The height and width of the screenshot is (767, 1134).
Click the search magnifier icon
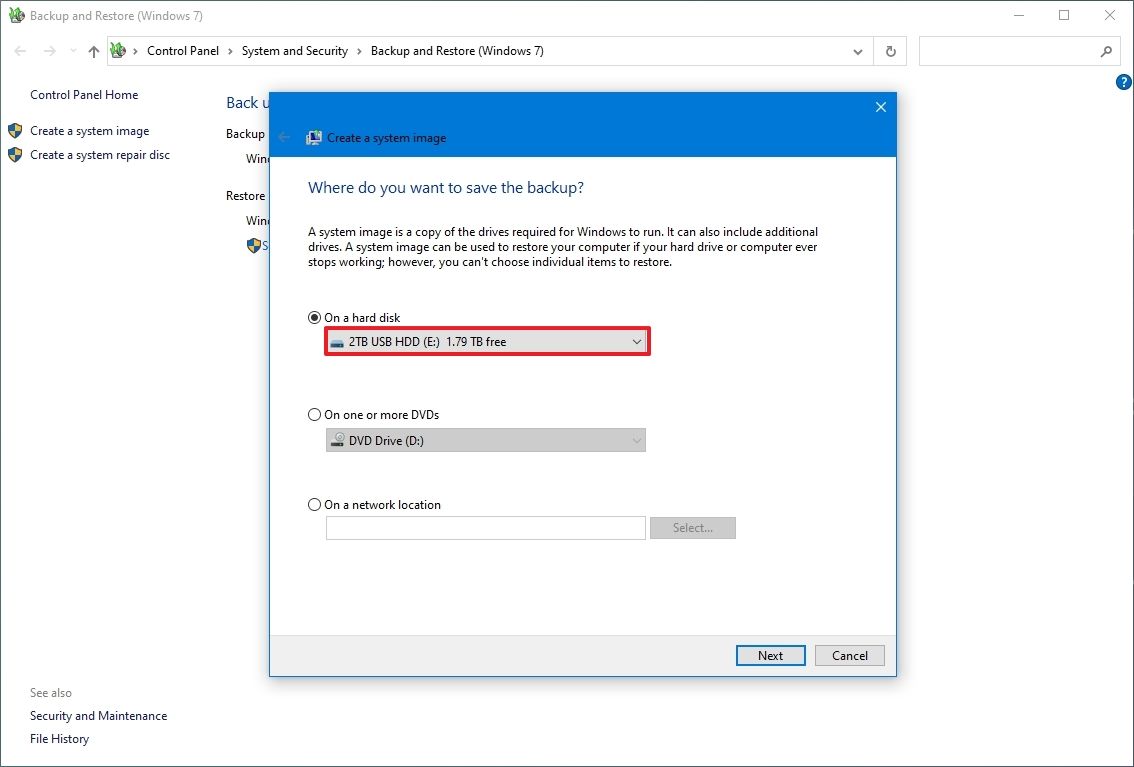[1106, 51]
